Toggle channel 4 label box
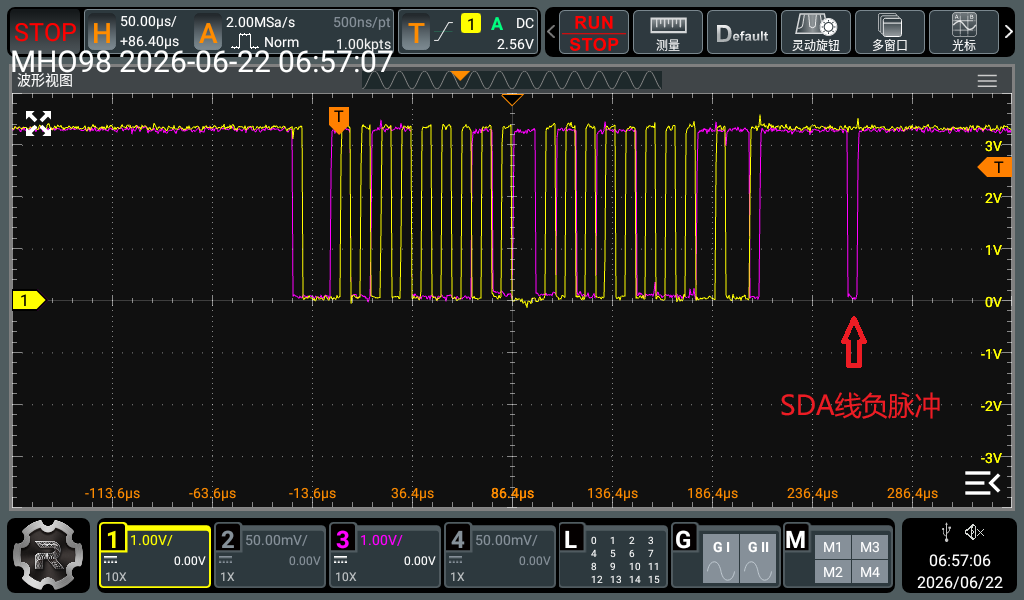This screenshot has width=1024, height=600. point(457,539)
